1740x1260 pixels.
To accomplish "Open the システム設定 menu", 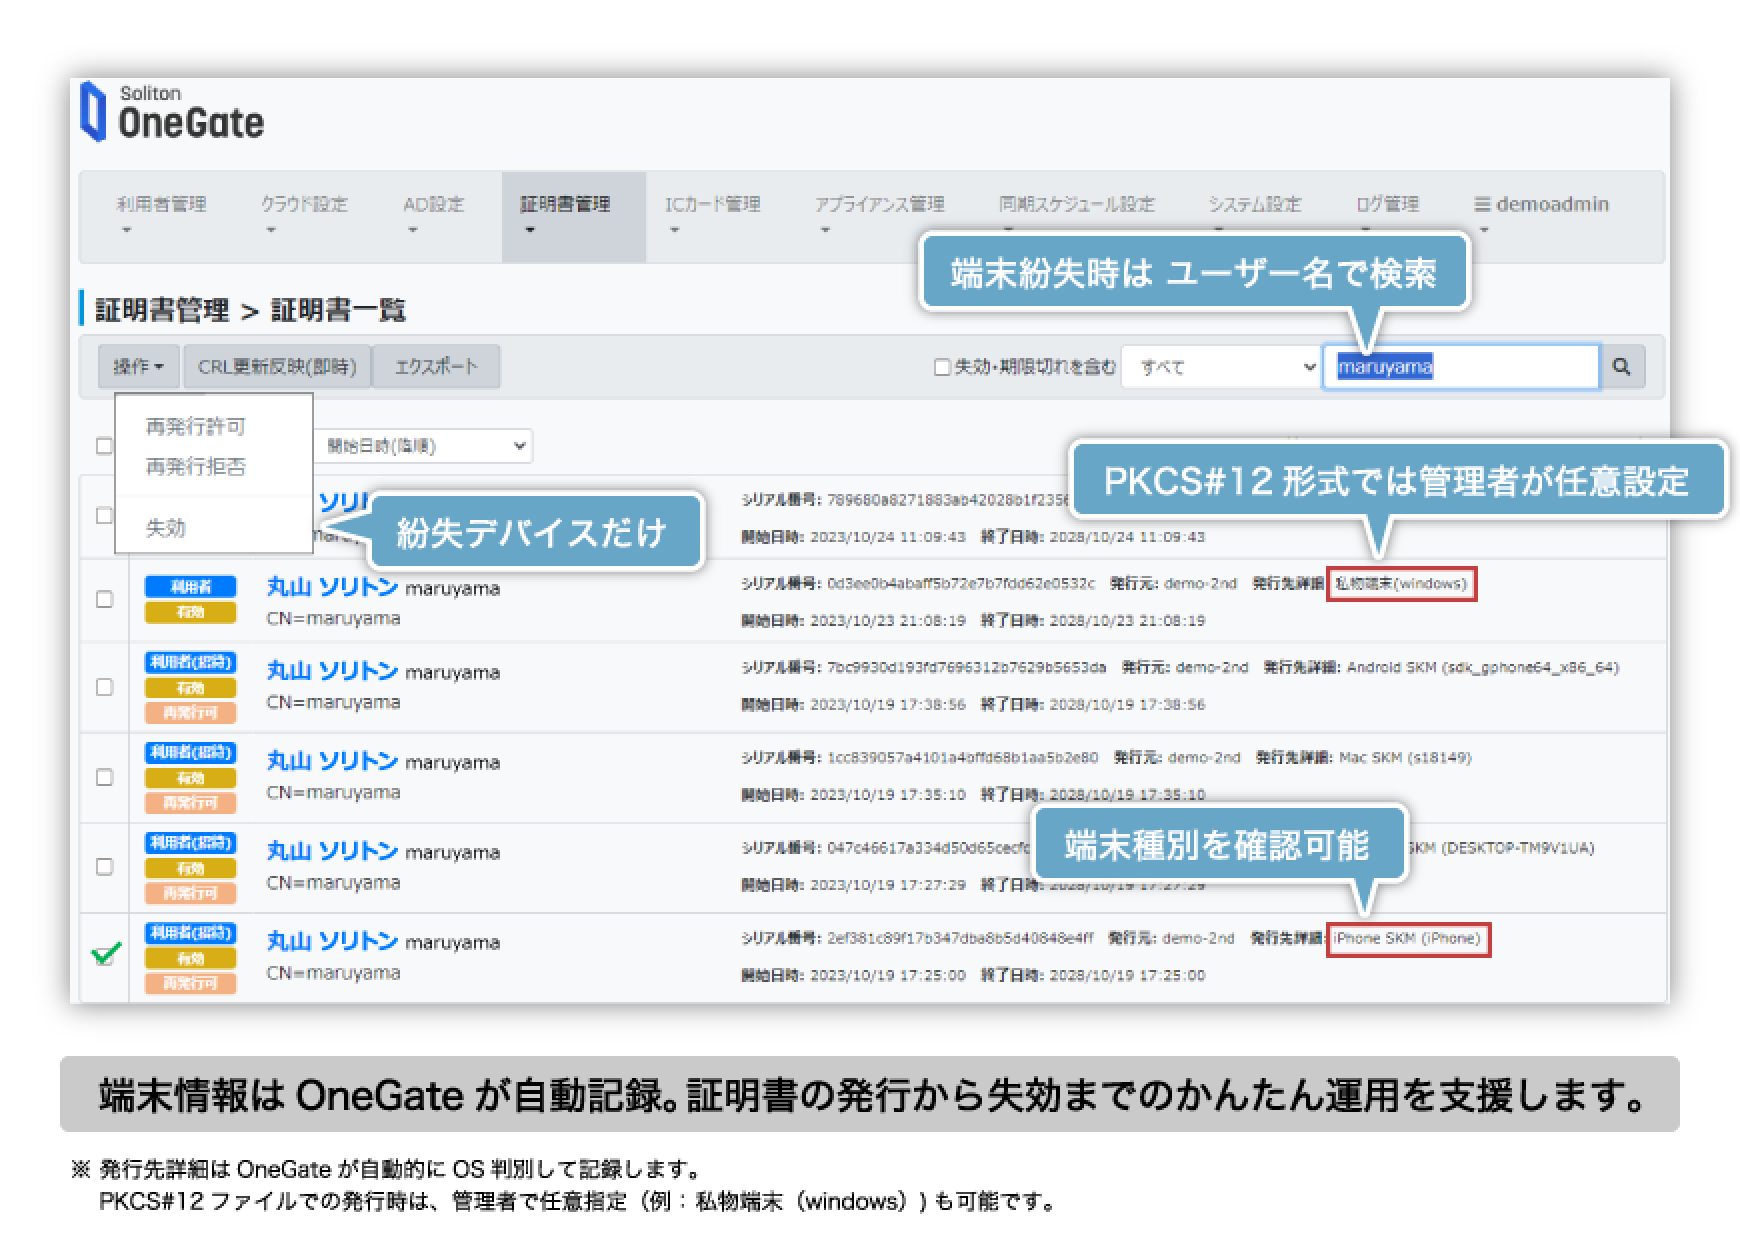I will 1254,205.
